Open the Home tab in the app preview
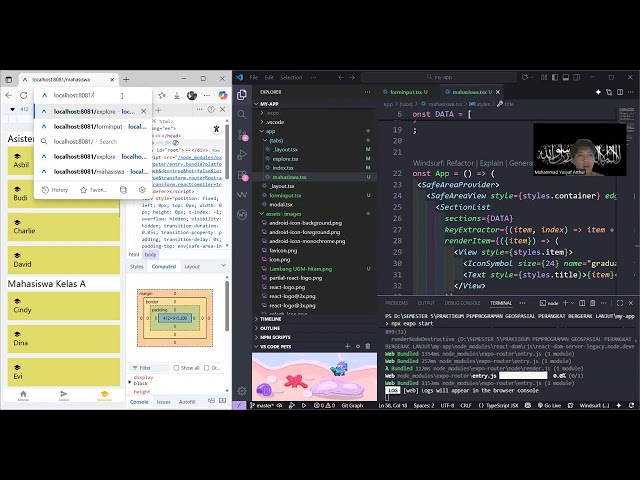 [x=23, y=396]
